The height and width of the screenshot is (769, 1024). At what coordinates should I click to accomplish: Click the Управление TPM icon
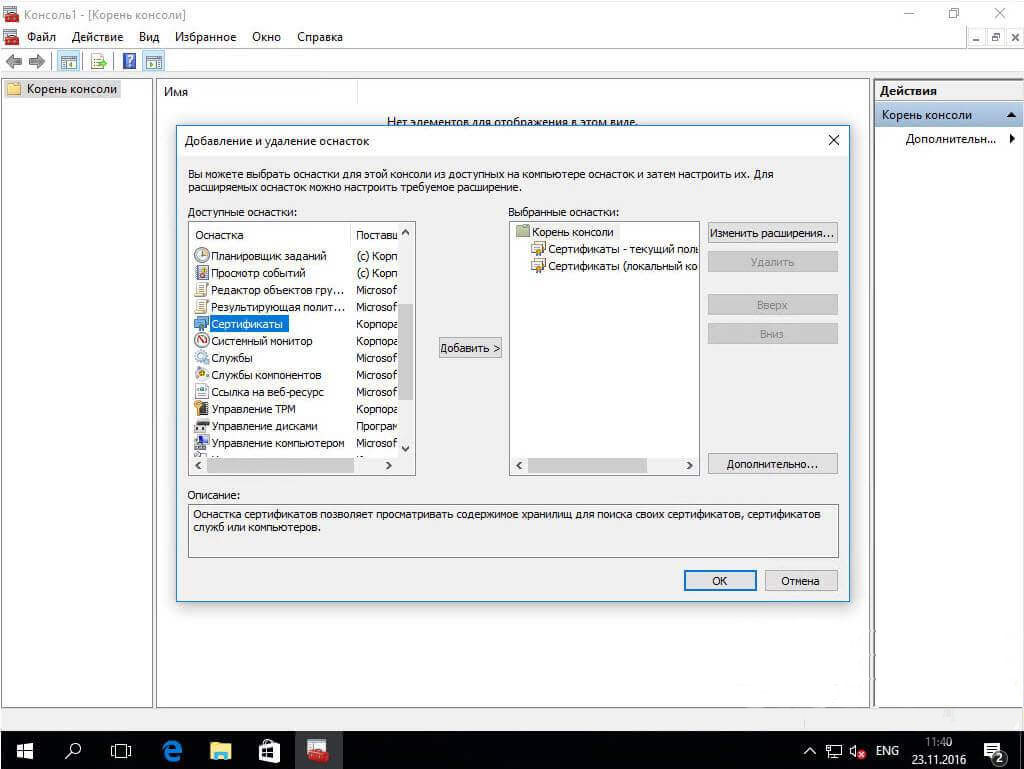(202, 408)
